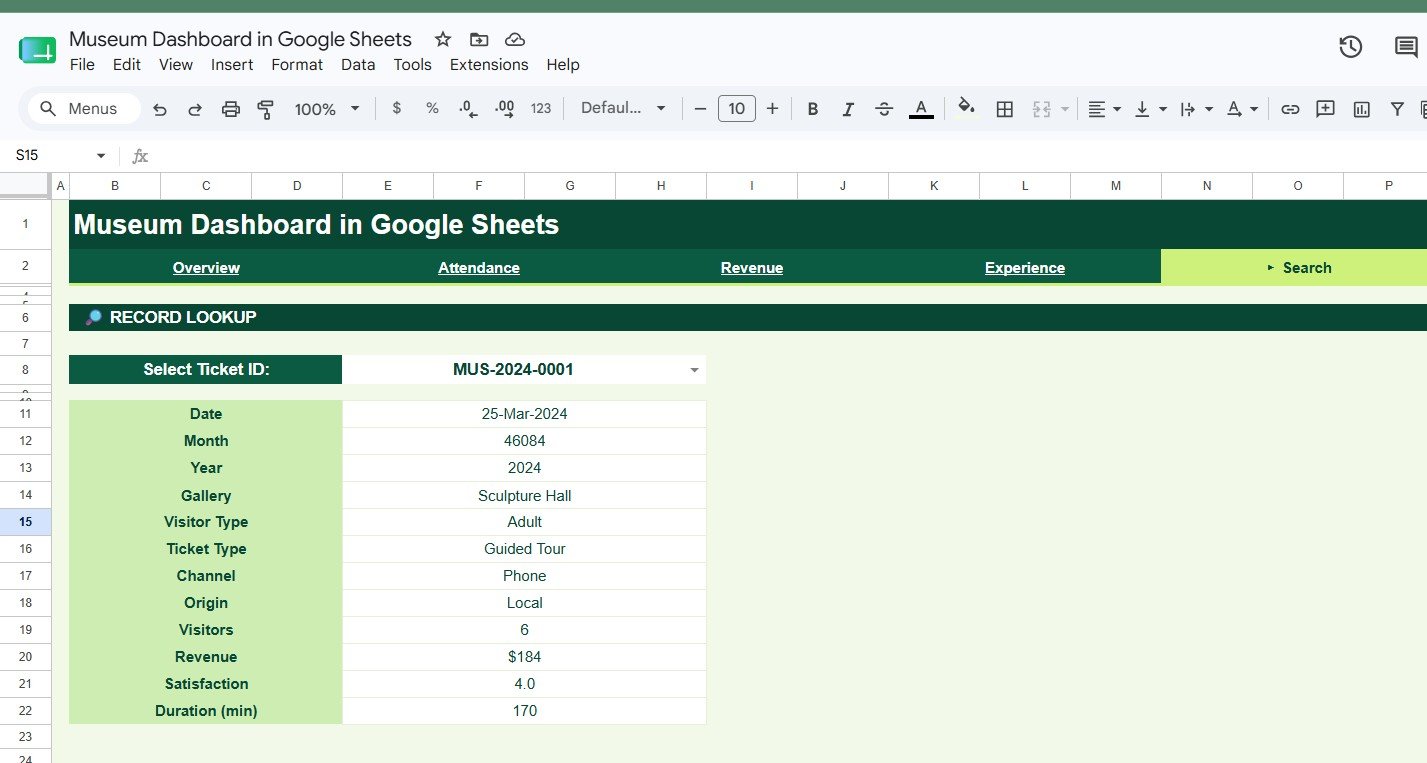
Task: Open the zoom 100% dropdown
Action: [x=327, y=109]
